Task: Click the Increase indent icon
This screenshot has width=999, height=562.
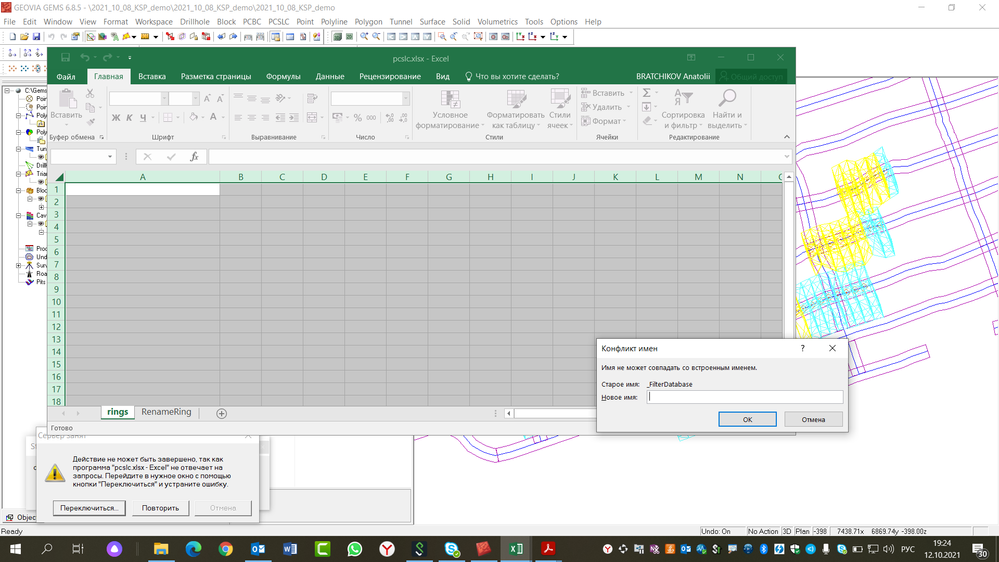Action: (x=293, y=118)
